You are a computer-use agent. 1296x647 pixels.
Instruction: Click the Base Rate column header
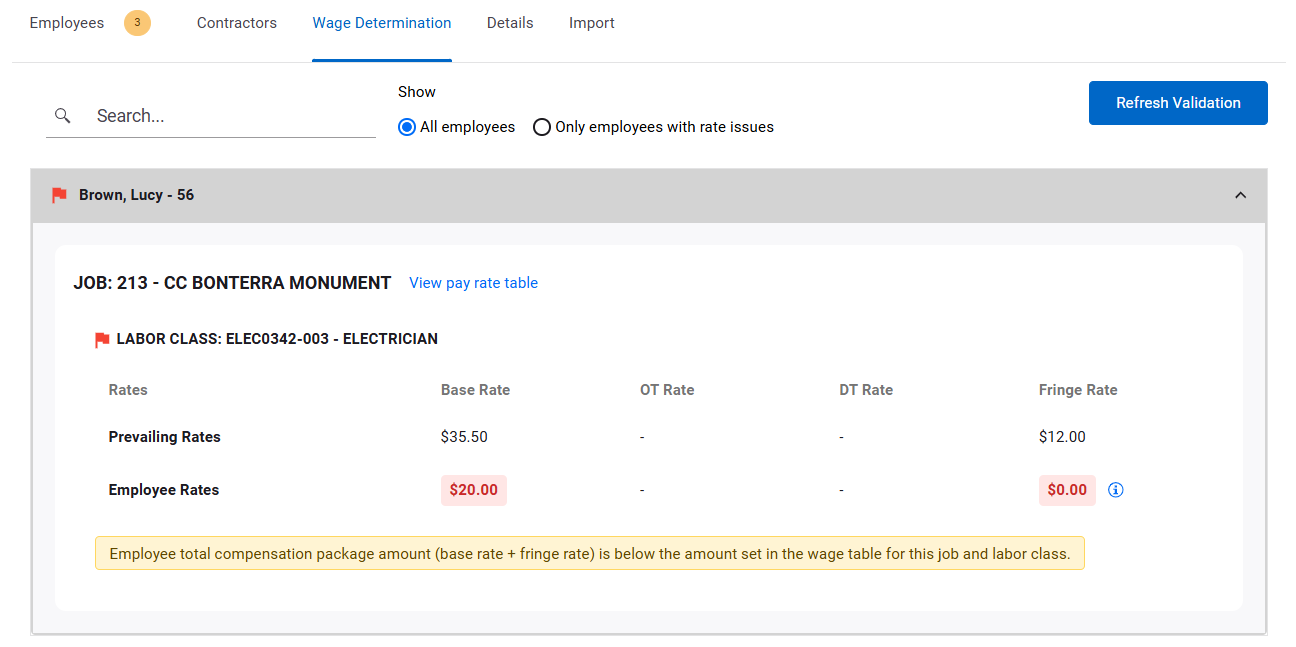tap(475, 390)
